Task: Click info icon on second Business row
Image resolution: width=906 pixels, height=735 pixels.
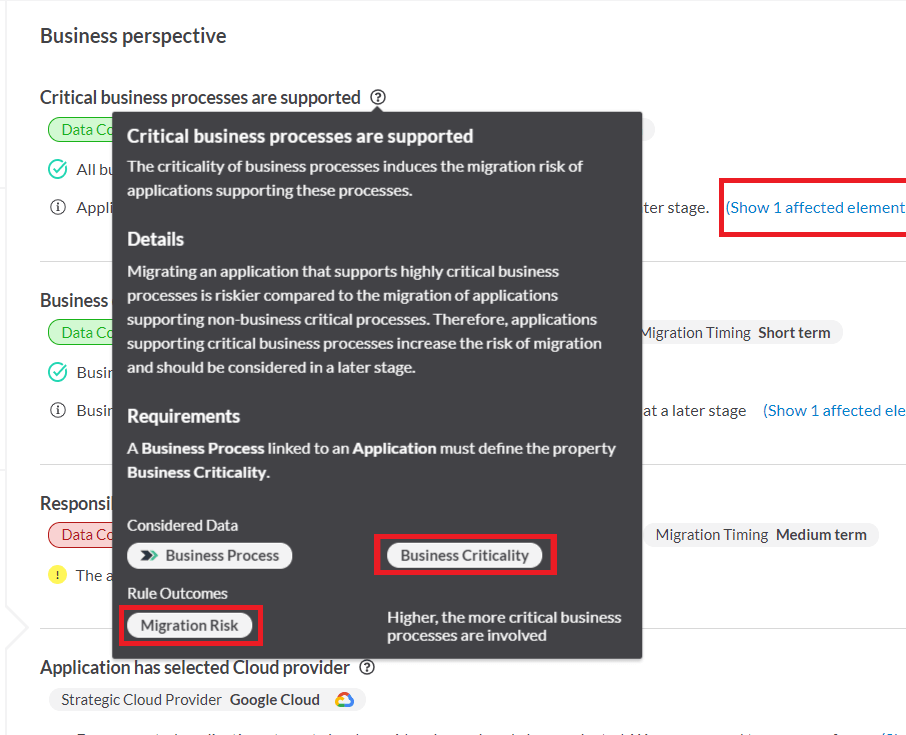Action: pyautogui.click(x=58, y=410)
